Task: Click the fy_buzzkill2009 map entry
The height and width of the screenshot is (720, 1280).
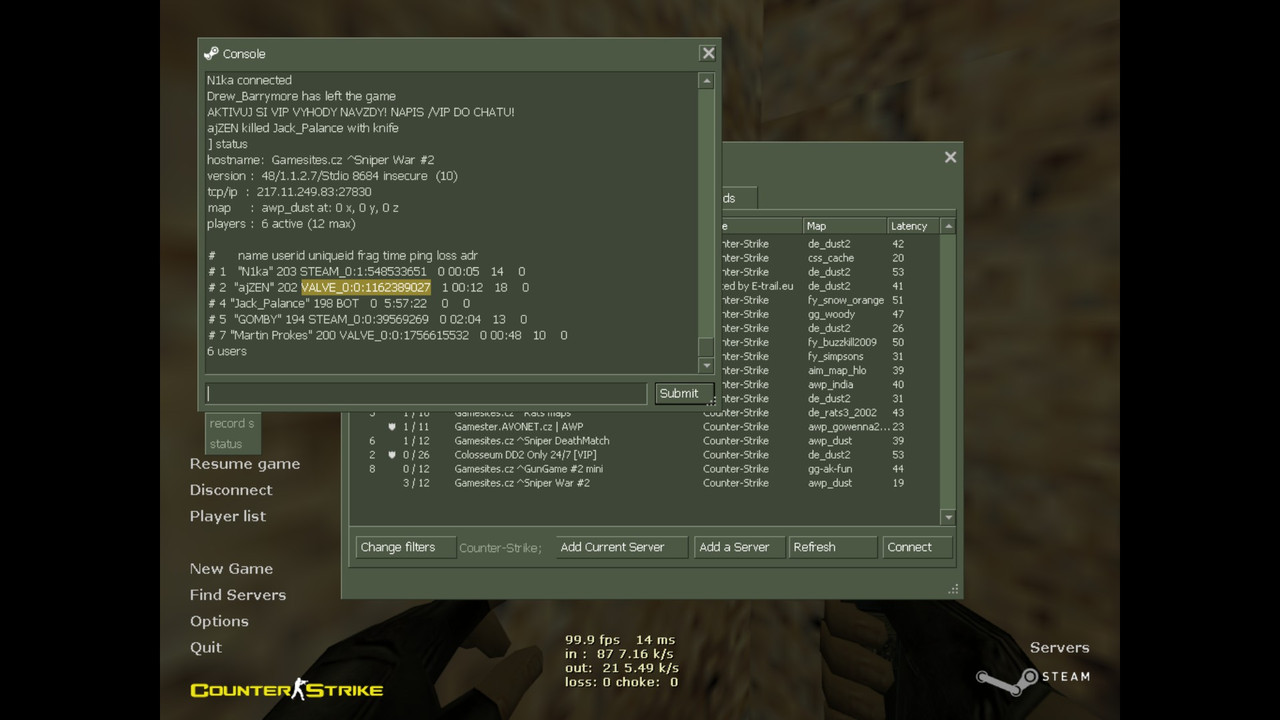Action: (x=842, y=342)
